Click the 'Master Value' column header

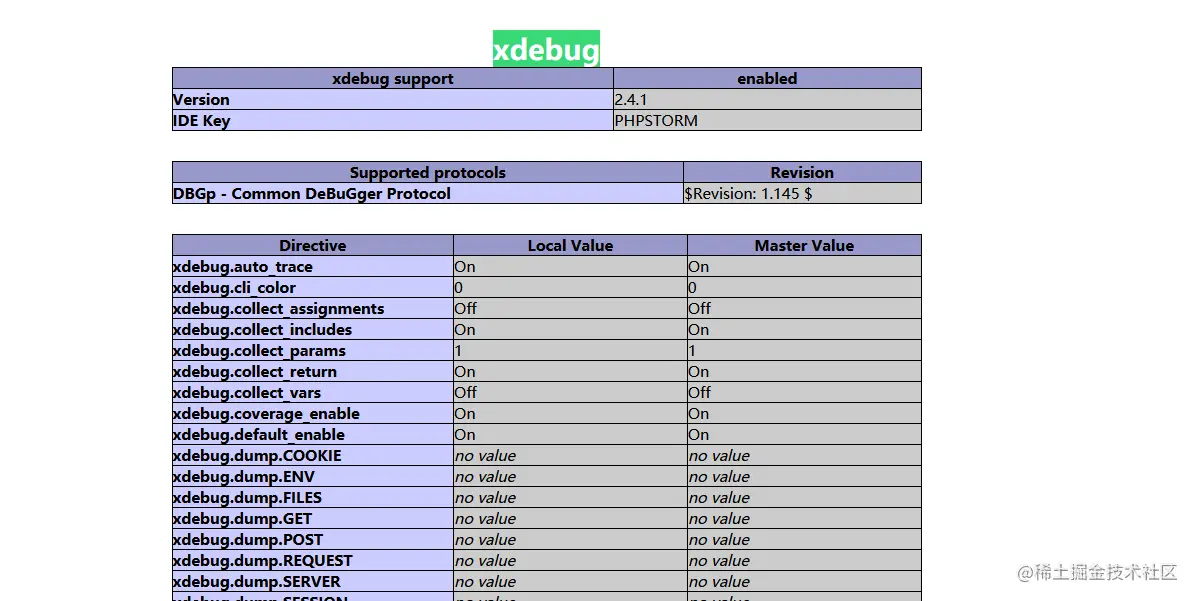coord(805,246)
